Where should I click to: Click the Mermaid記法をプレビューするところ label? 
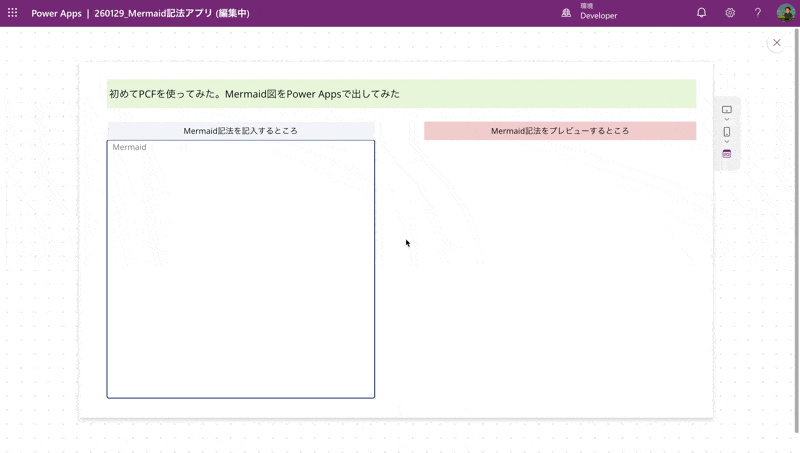(x=560, y=131)
